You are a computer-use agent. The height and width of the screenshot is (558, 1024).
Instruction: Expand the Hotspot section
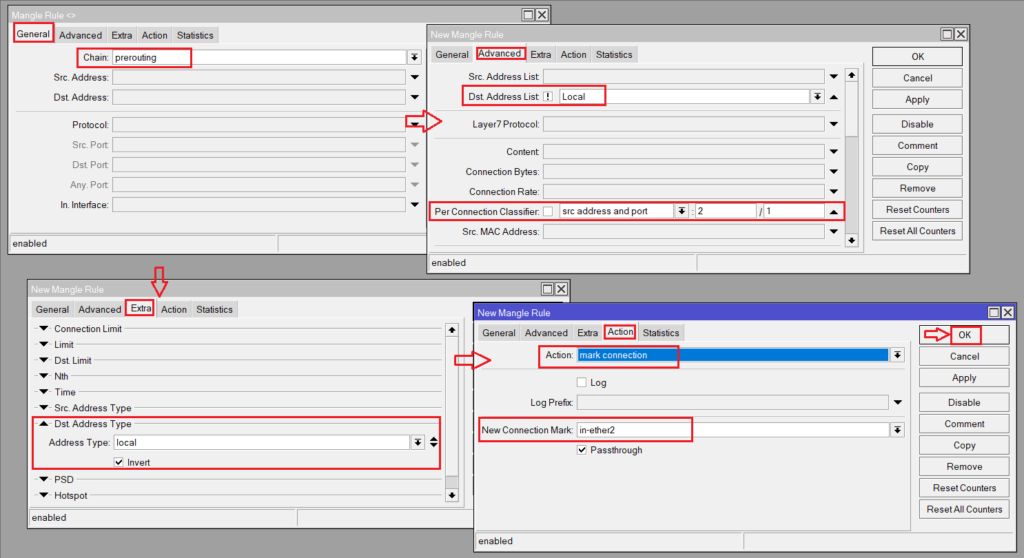[x=43, y=495]
